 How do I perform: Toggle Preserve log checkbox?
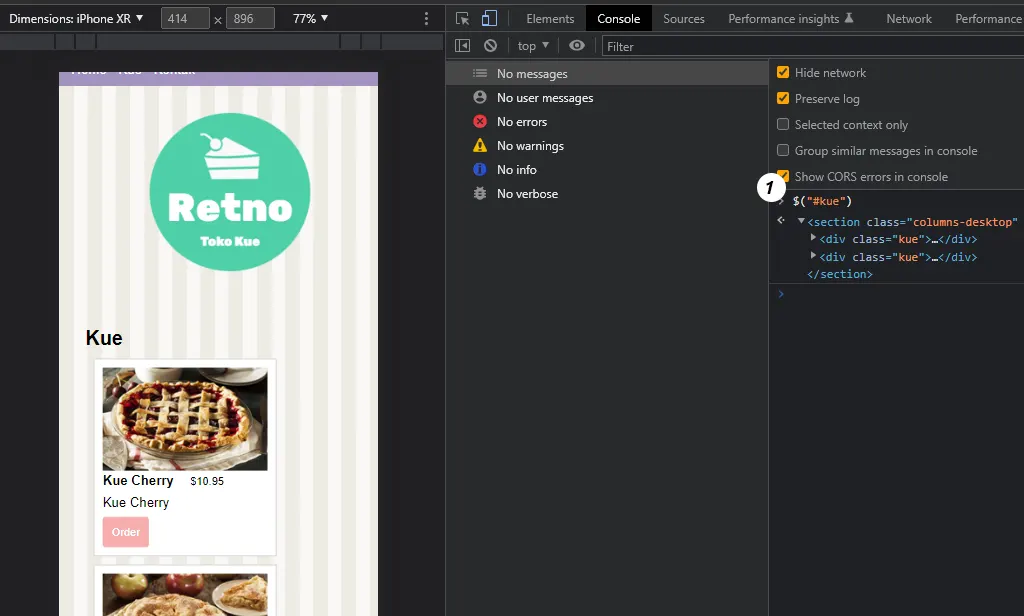pyautogui.click(x=783, y=99)
